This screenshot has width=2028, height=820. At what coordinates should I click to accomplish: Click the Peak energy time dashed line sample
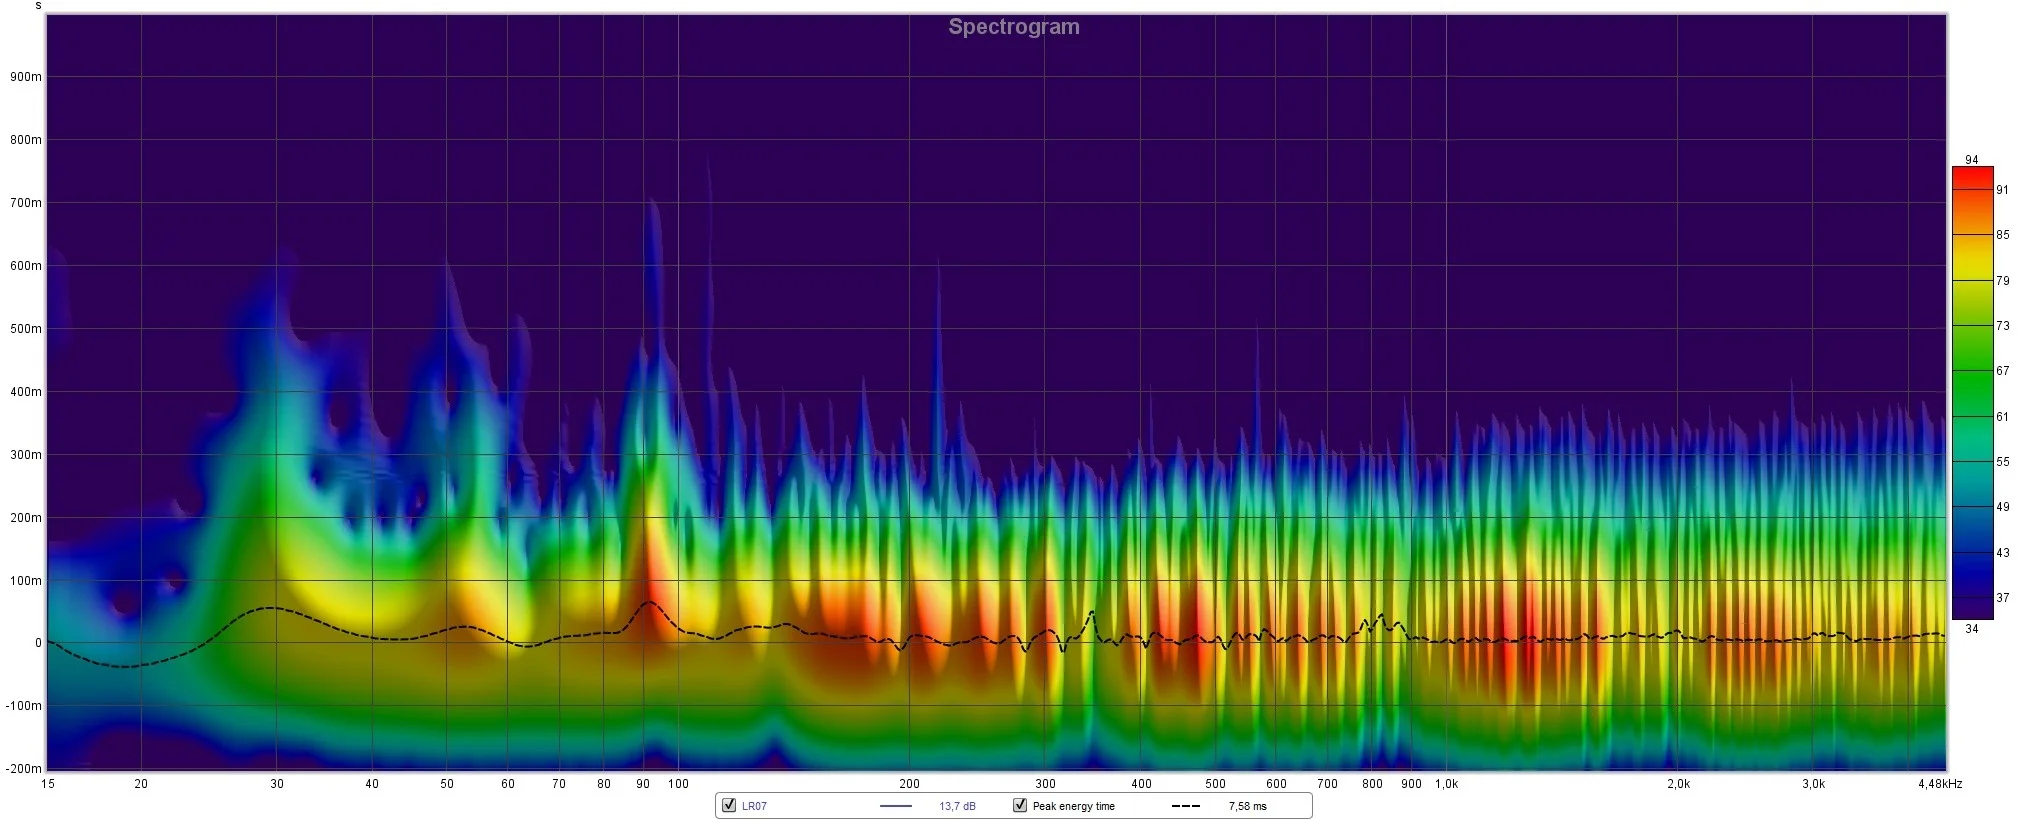(x=1186, y=806)
